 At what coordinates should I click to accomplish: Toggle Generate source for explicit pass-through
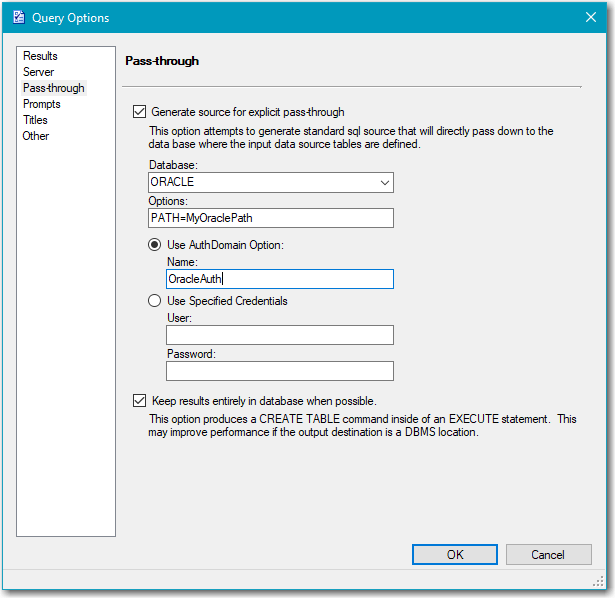pos(139,112)
